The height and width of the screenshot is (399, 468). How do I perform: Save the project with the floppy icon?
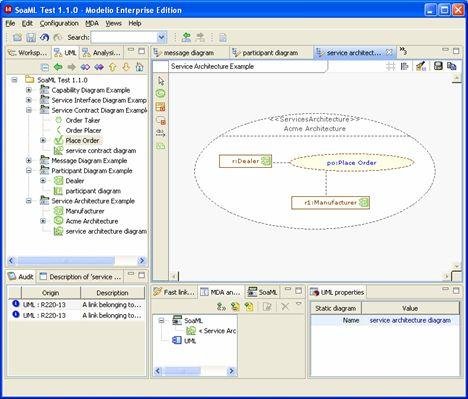click(x=31, y=38)
